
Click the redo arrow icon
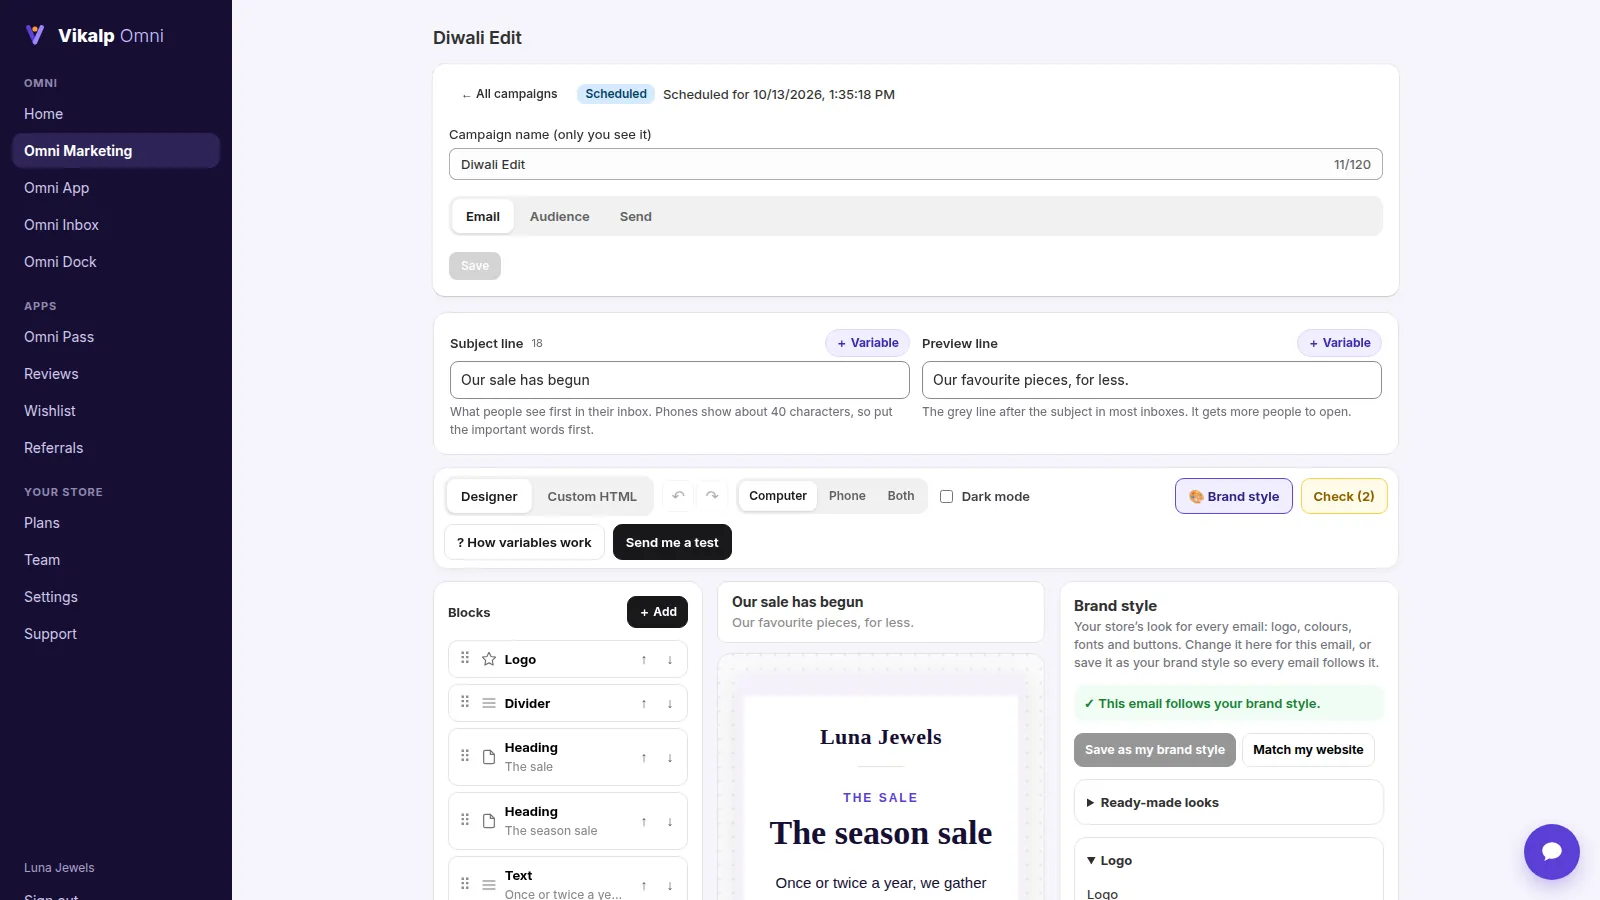point(712,496)
